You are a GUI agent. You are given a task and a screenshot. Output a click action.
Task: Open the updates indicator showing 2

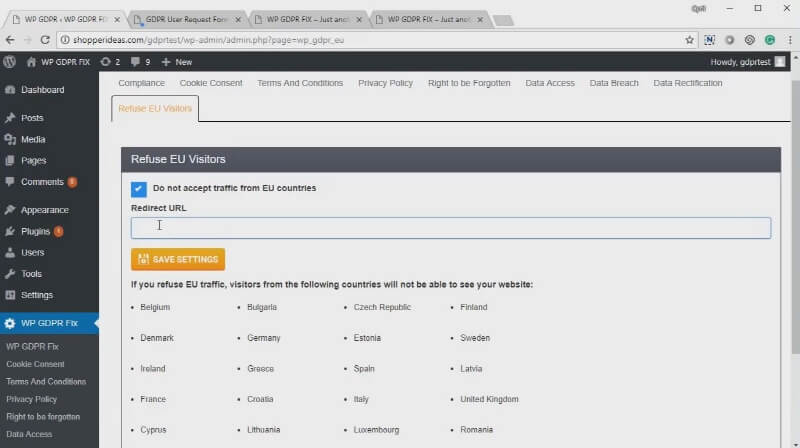(110, 62)
